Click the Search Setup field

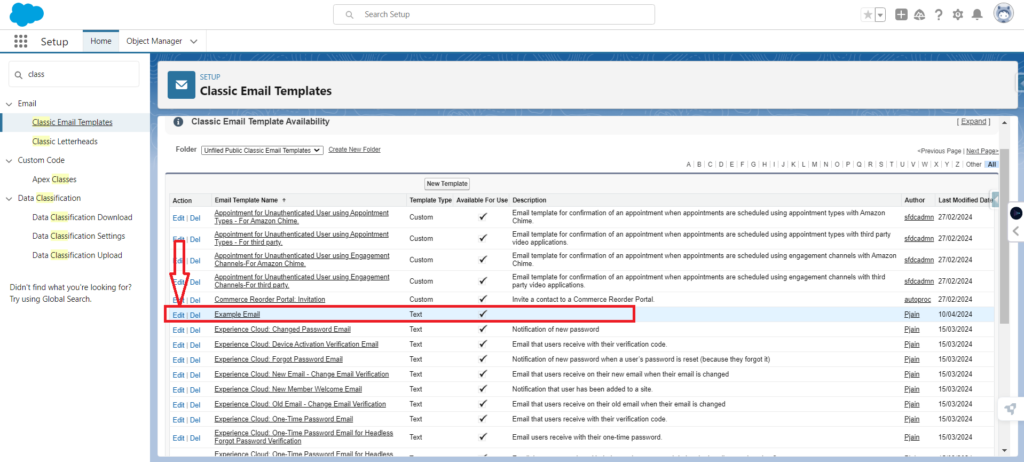click(x=494, y=15)
